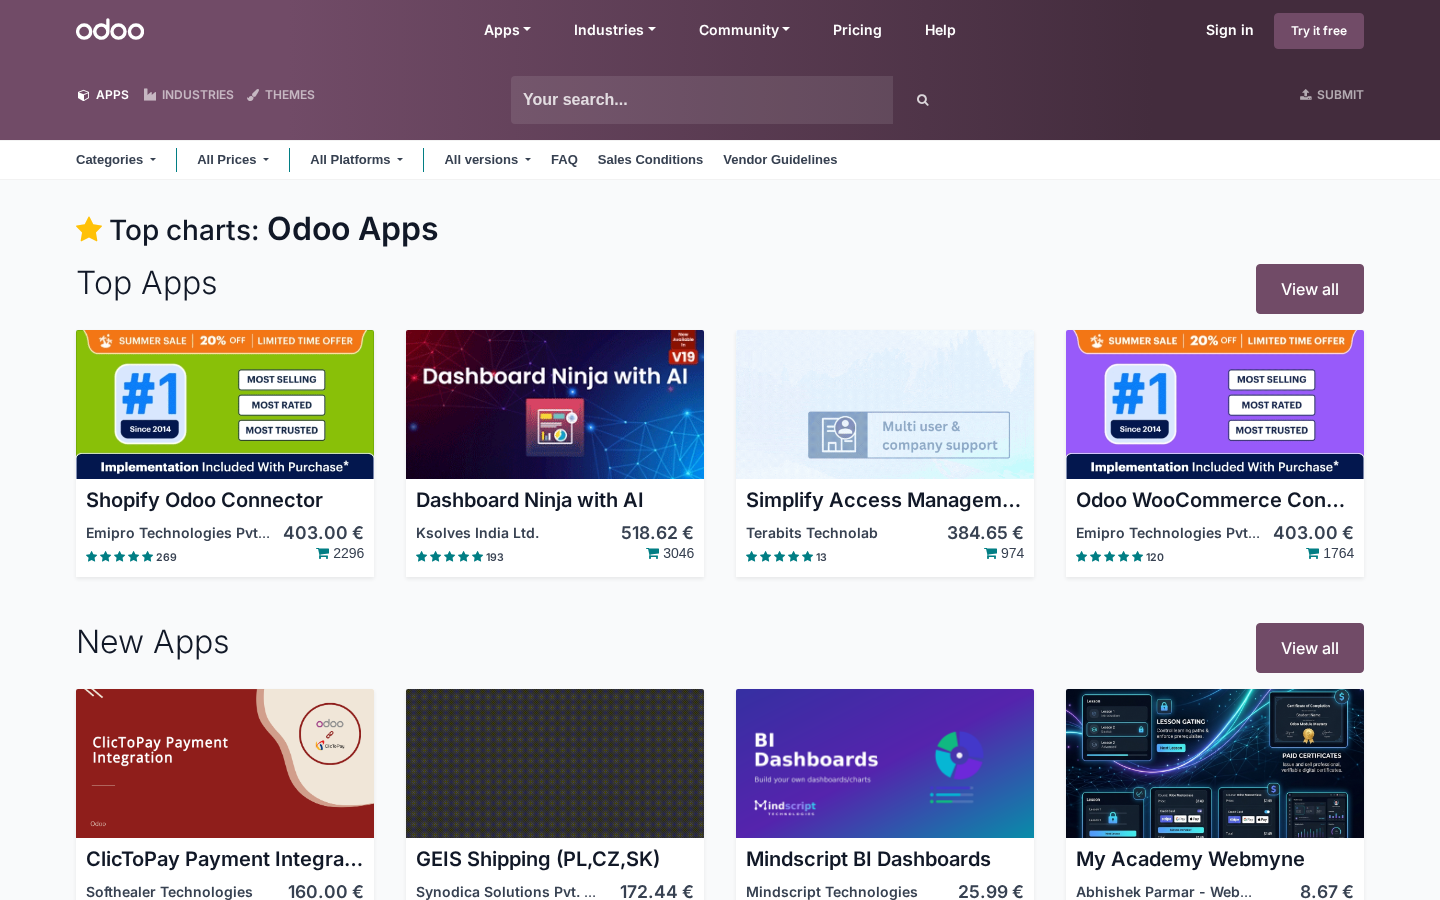This screenshot has height=900, width=1440.
Task: Click the search magnifier icon
Action: click(923, 100)
